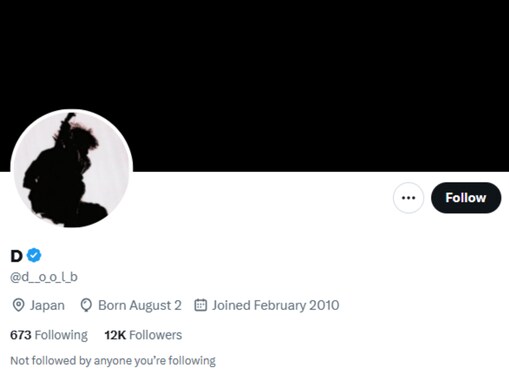
Task: Open the black header banner image
Action: [x=254, y=86]
